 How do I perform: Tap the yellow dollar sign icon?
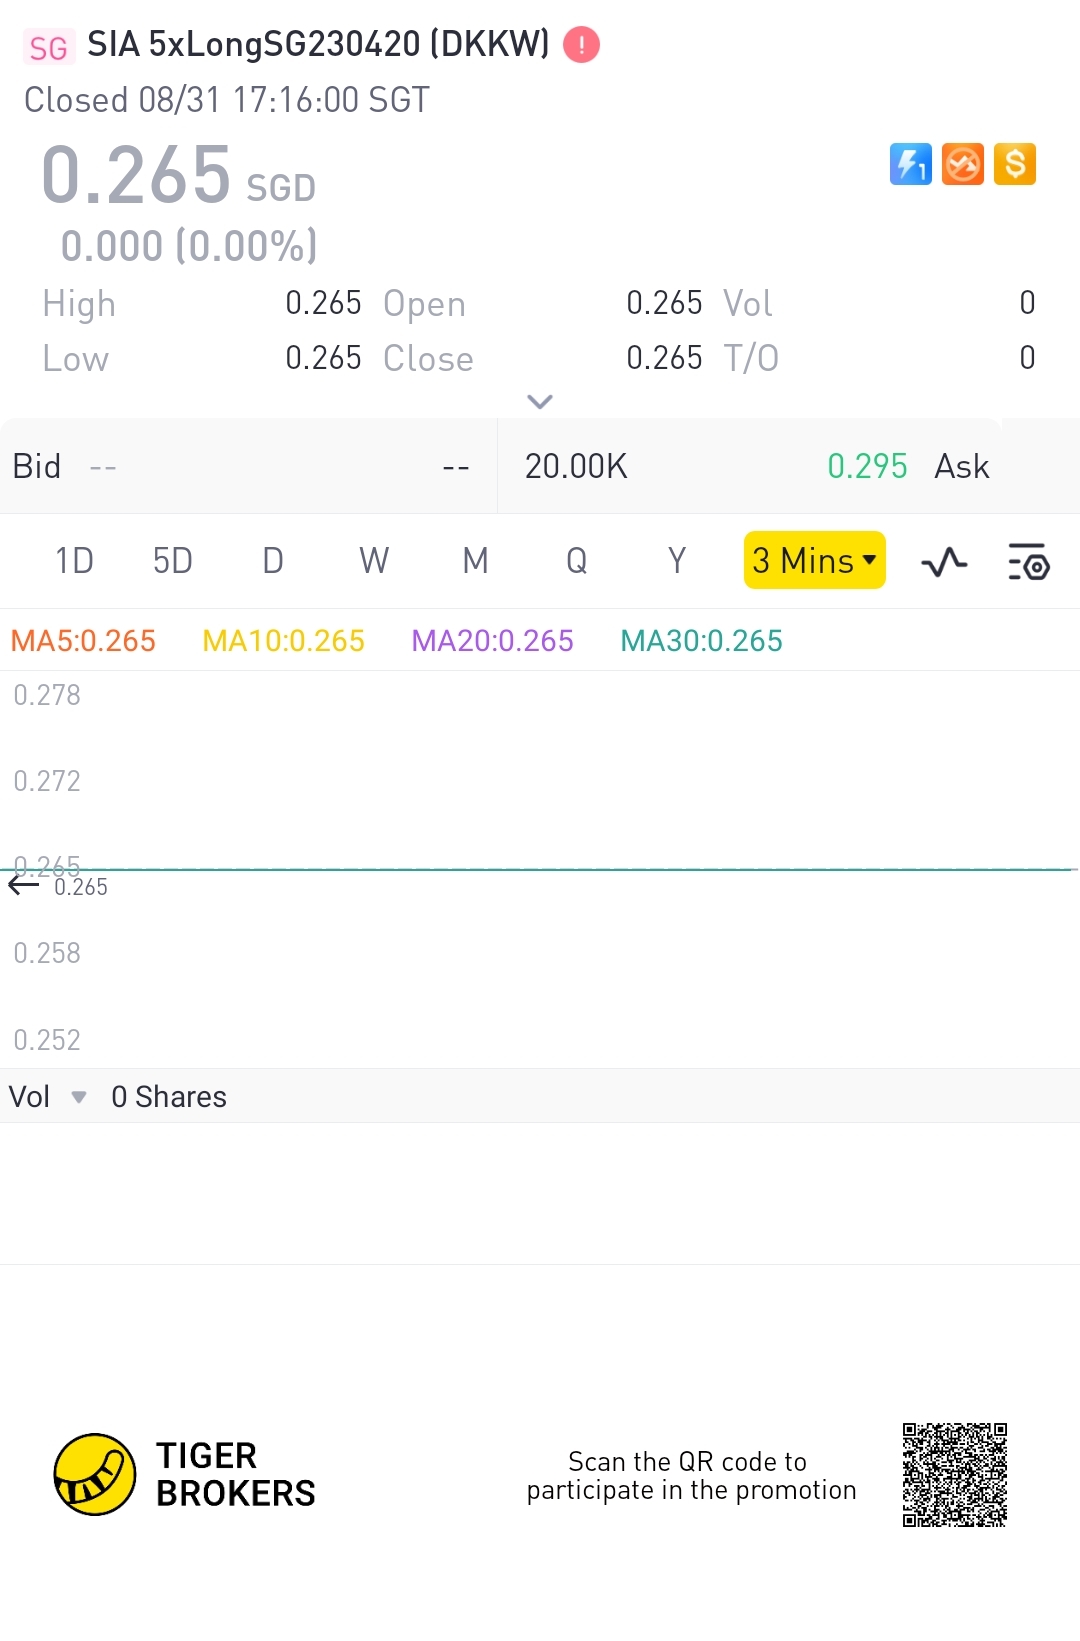(1015, 164)
